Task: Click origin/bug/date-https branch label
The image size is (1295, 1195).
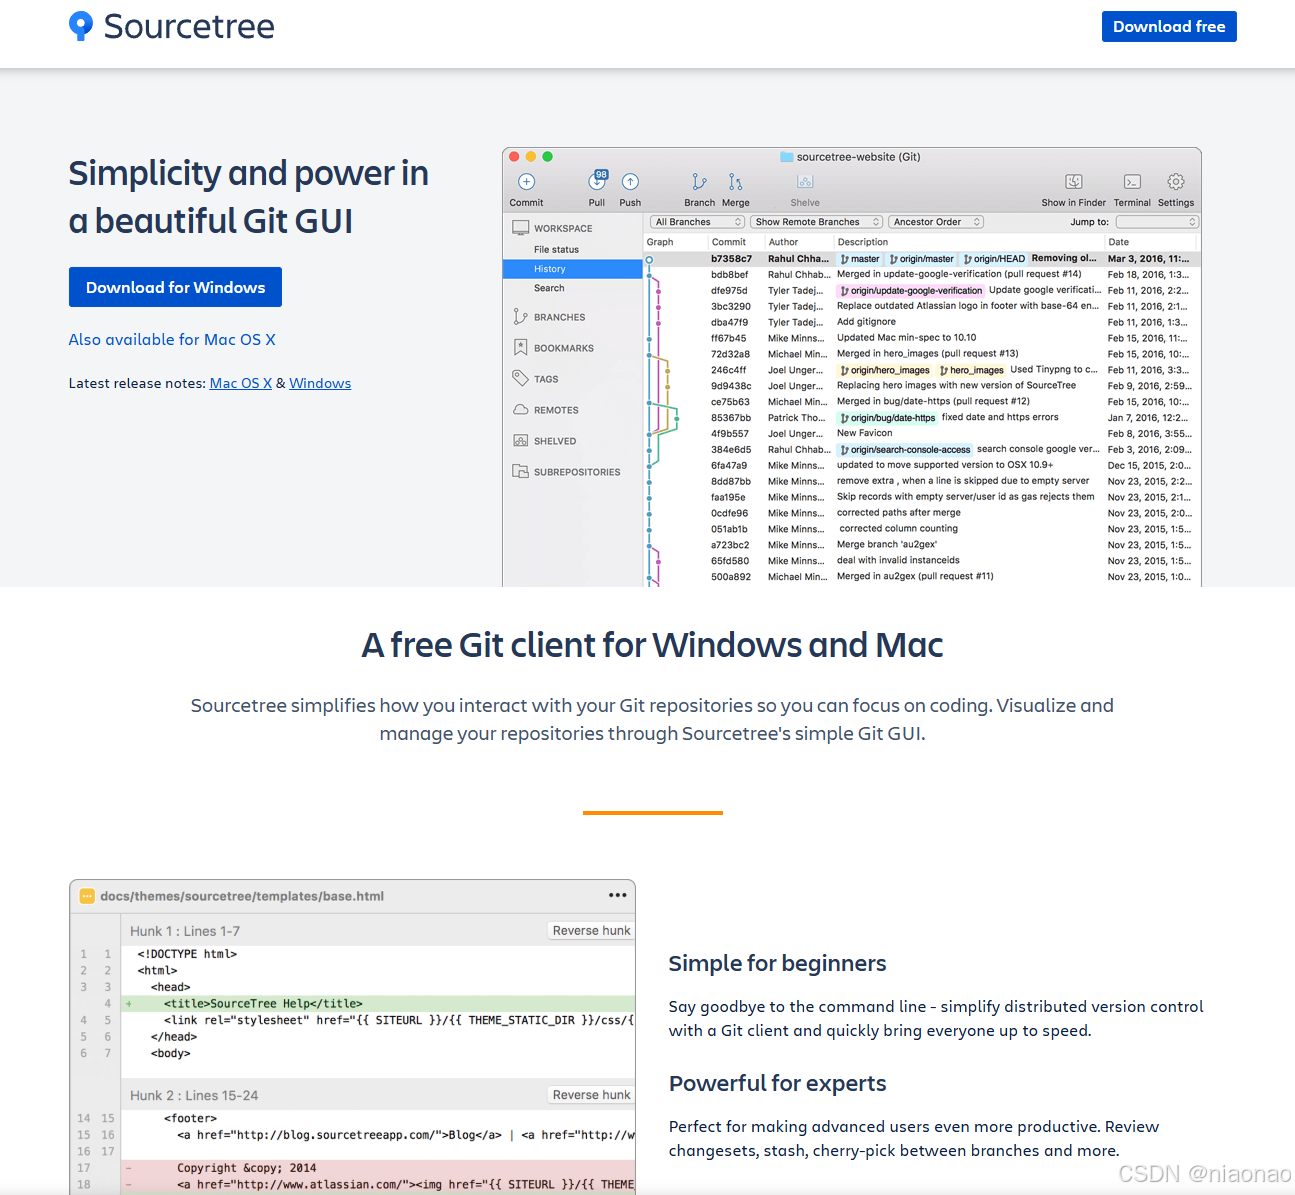Action: tap(888, 418)
